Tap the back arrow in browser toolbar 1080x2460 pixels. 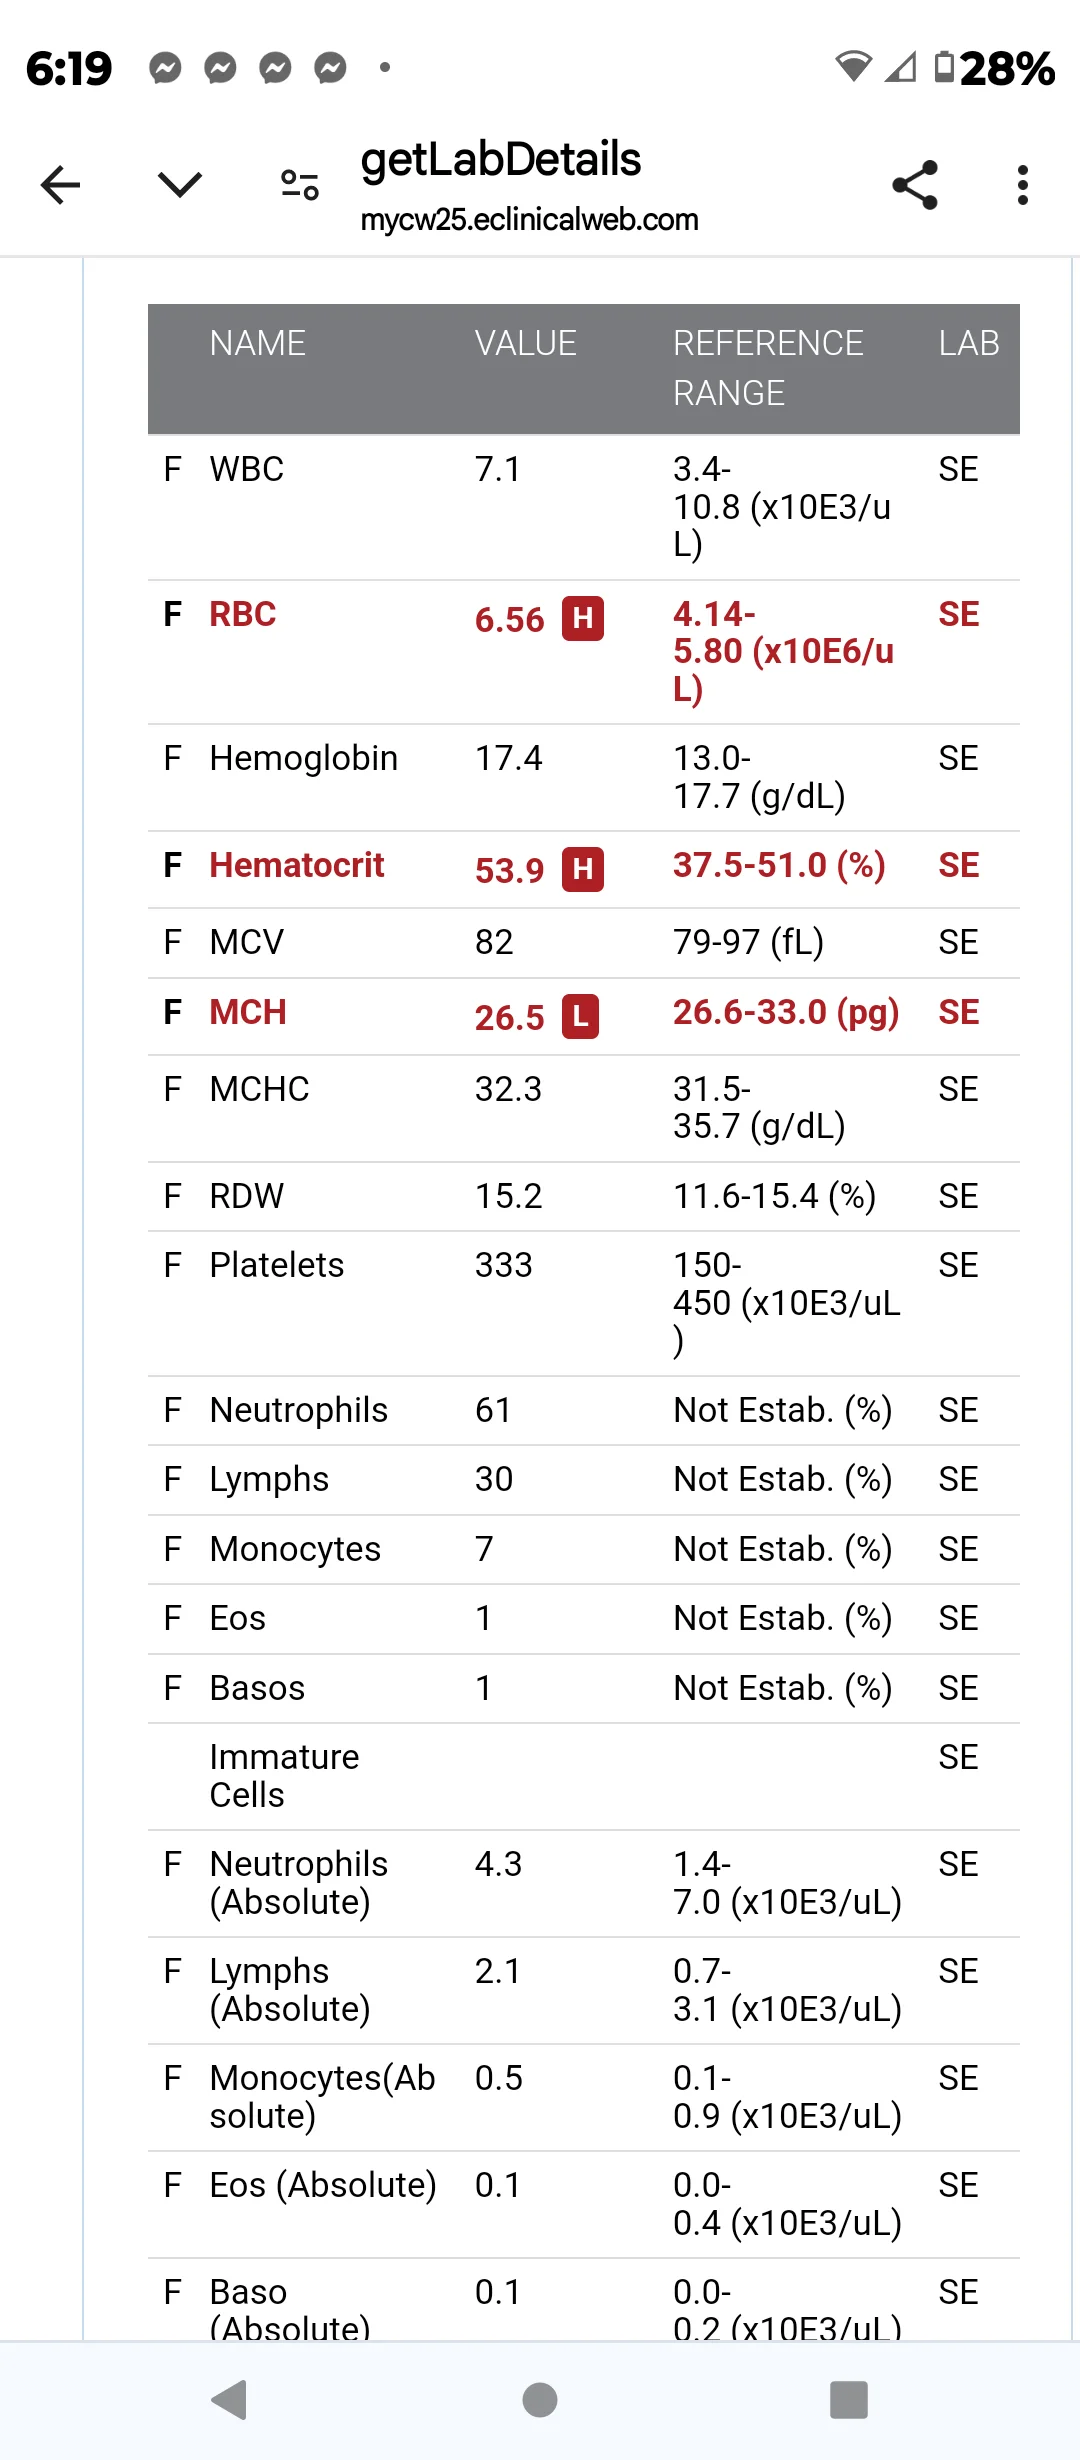pos(60,185)
